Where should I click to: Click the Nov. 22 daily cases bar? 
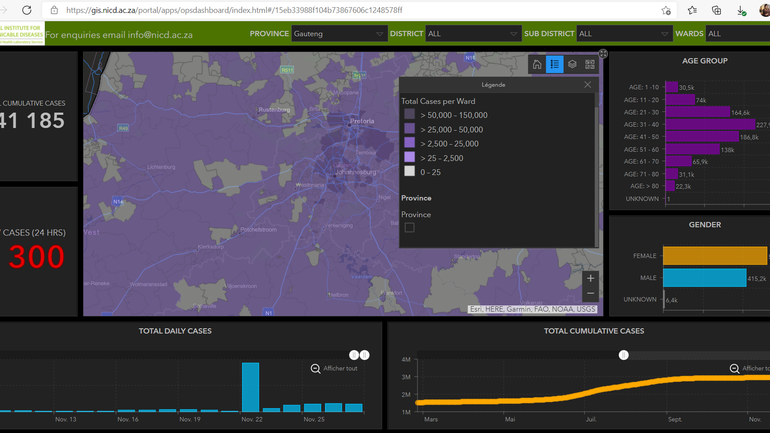tap(250, 386)
